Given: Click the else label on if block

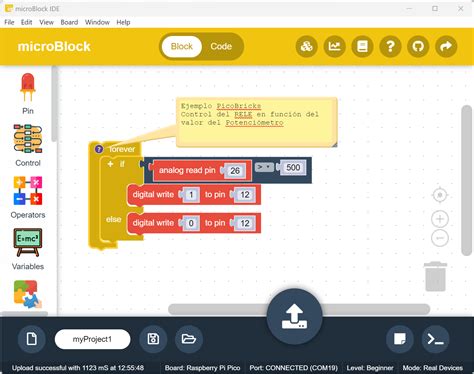Looking at the screenshot, I should [x=113, y=219].
